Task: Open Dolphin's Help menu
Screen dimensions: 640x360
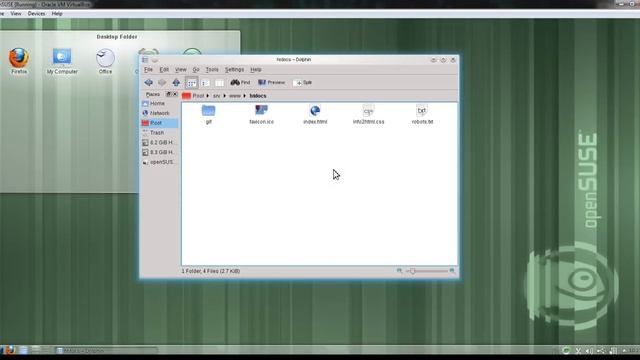Action: pyautogui.click(x=256, y=70)
